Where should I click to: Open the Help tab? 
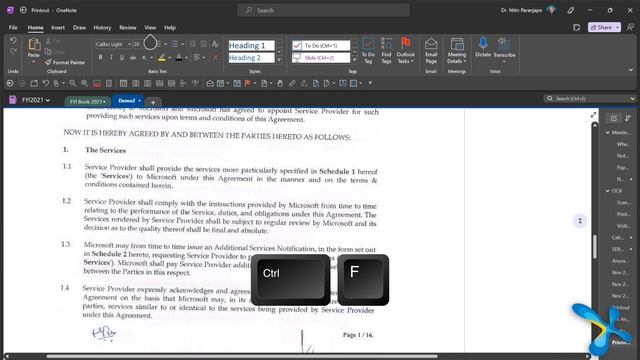(x=170, y=28)
